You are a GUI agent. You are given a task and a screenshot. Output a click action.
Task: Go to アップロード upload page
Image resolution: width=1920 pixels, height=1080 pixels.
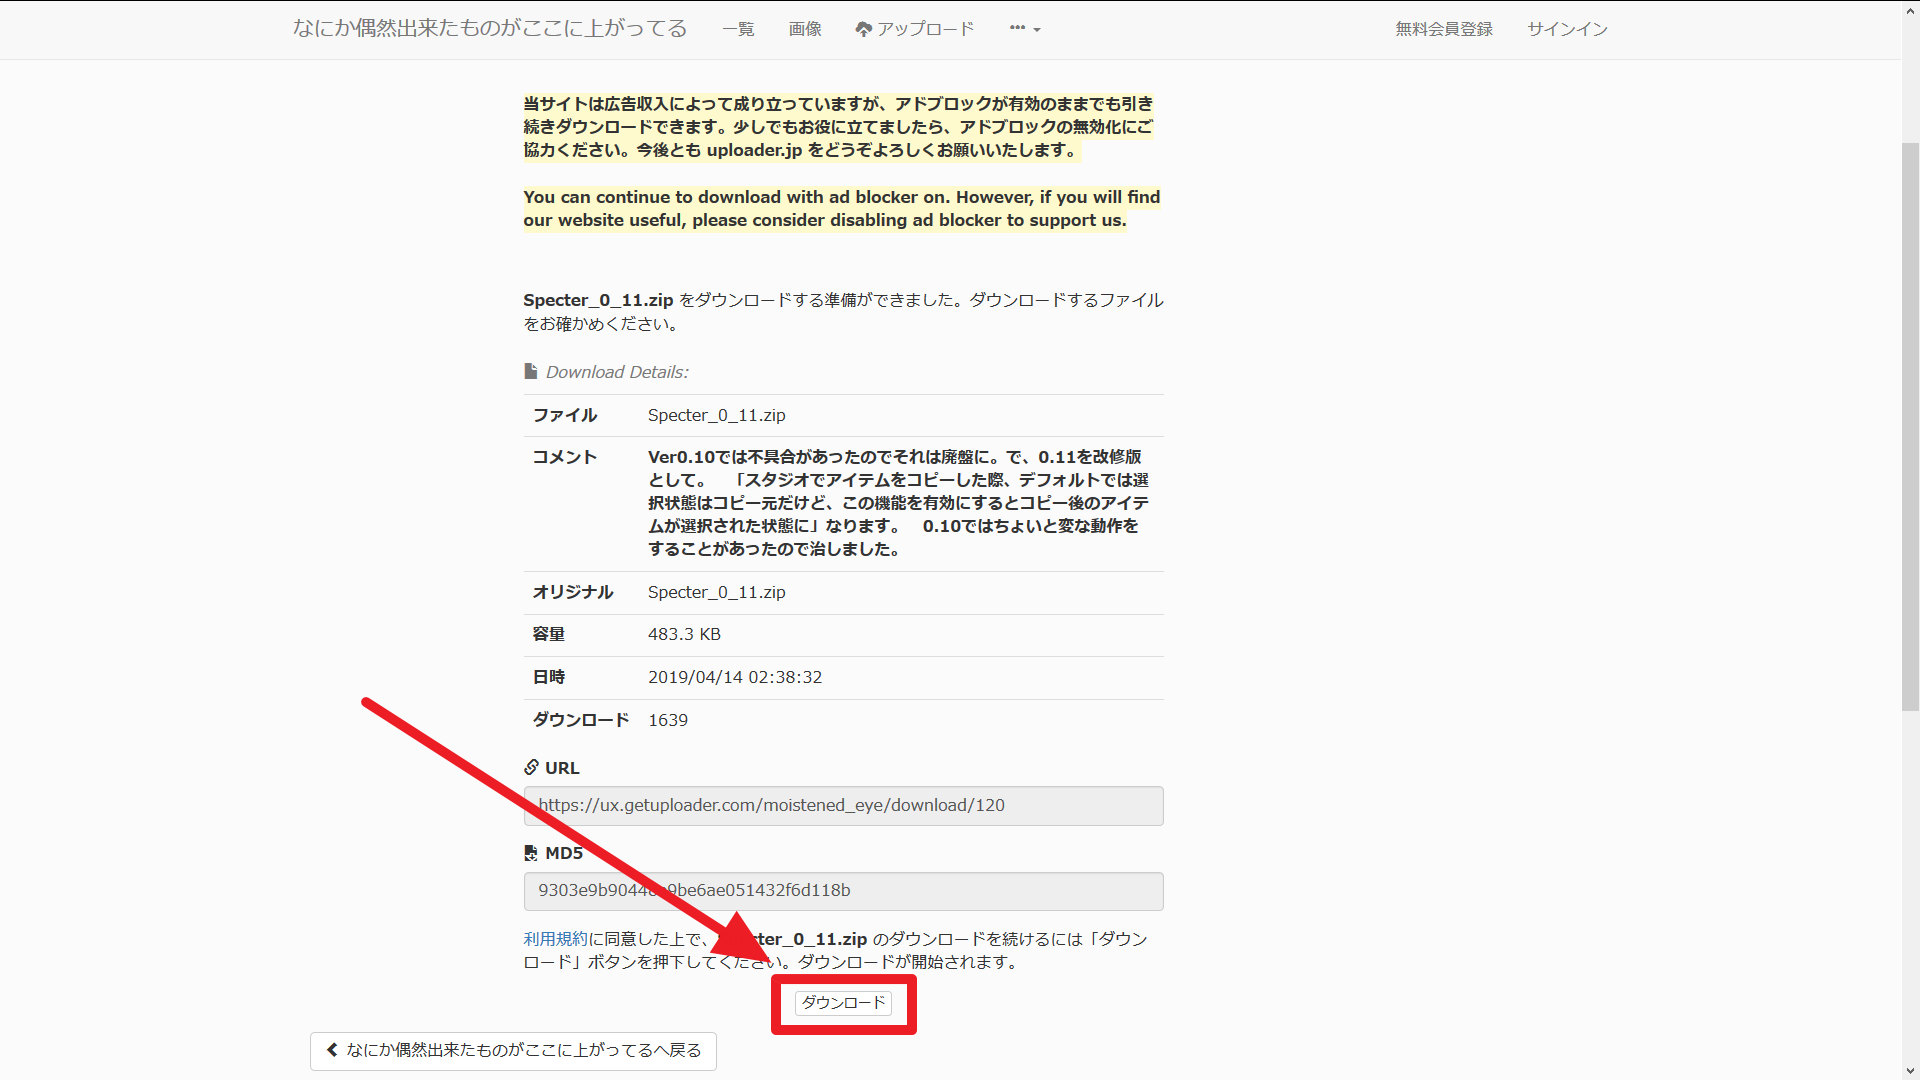tap(925, 29)
